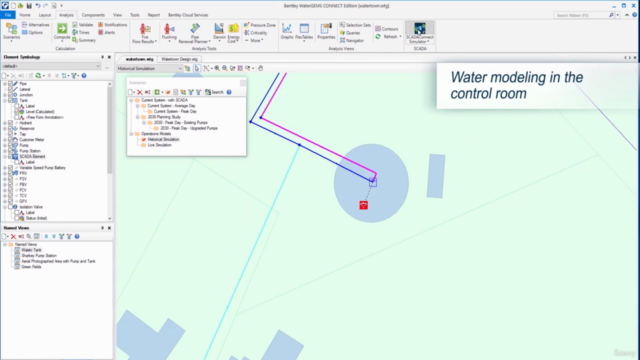Viewport: 640px width, 360px height.
Task: Click the Search button in Scenarios panel
Action: tap(214, 92)
